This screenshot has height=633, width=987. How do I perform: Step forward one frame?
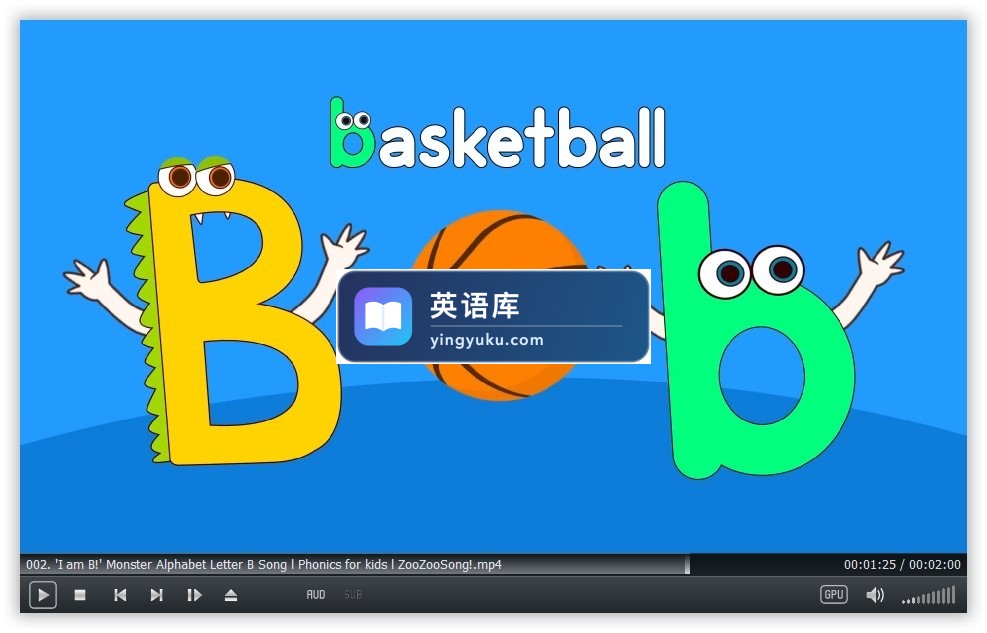(x=195, y=595)
